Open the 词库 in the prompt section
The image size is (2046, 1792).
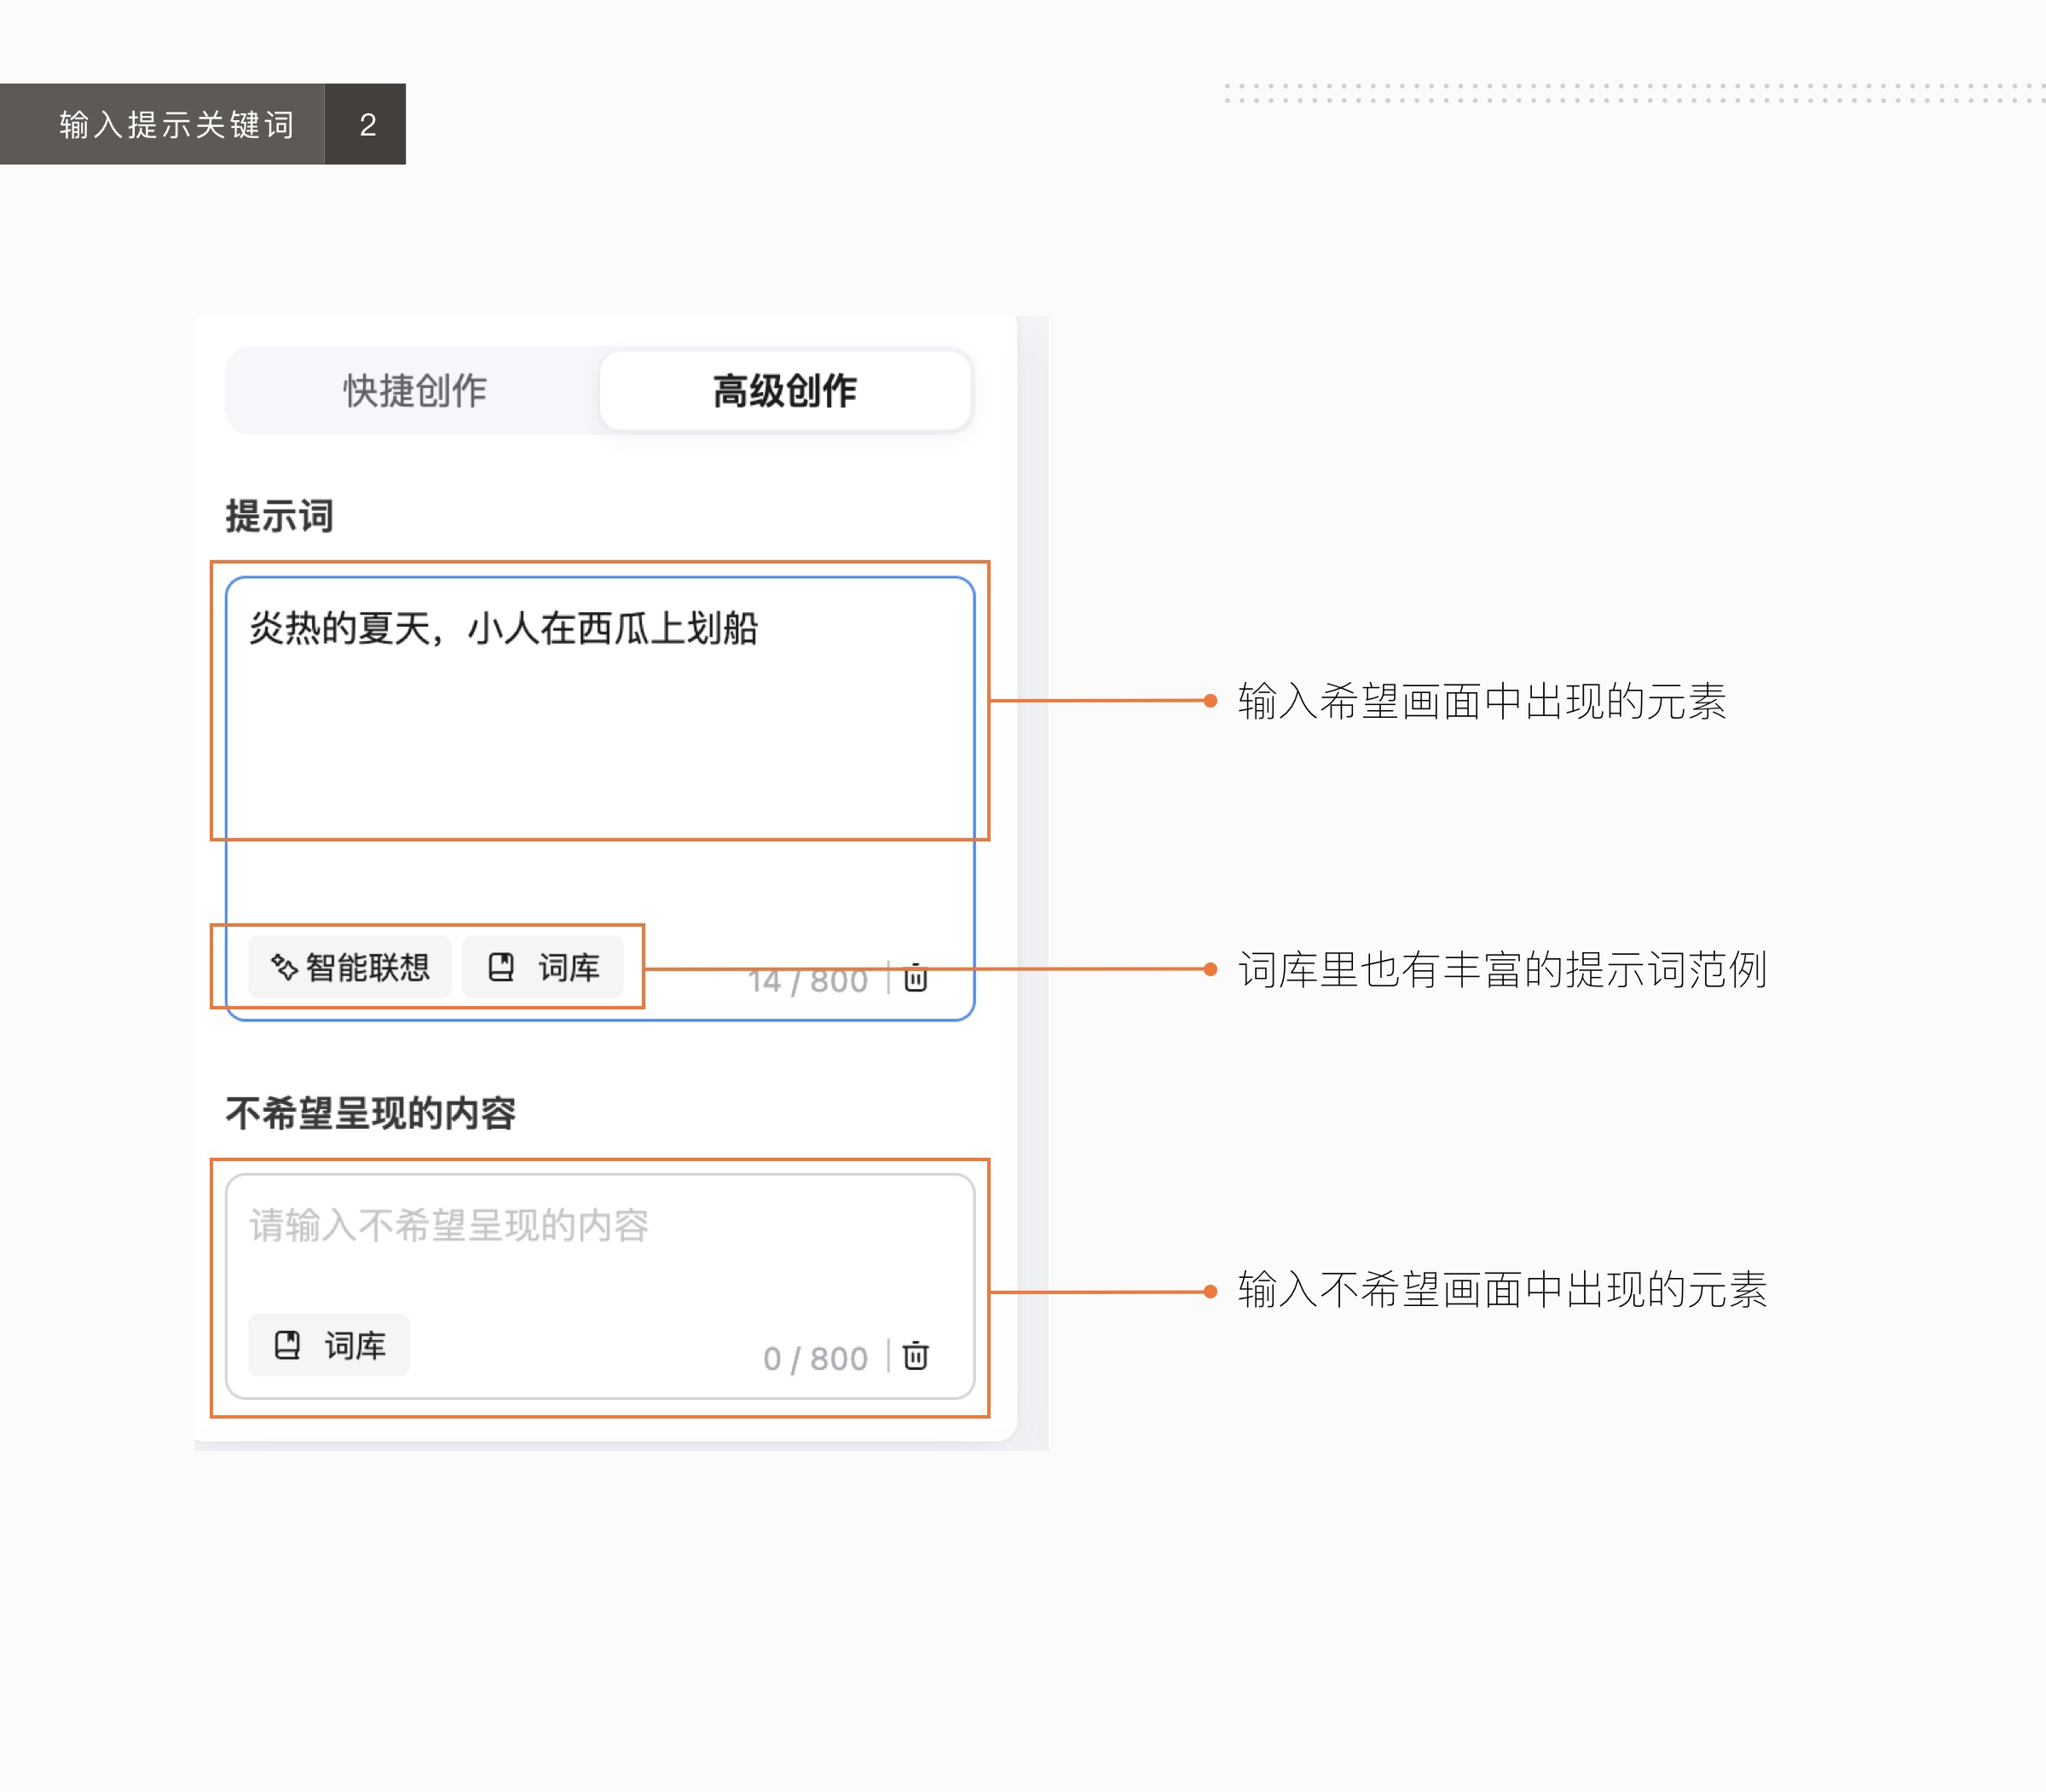point(544,966)
